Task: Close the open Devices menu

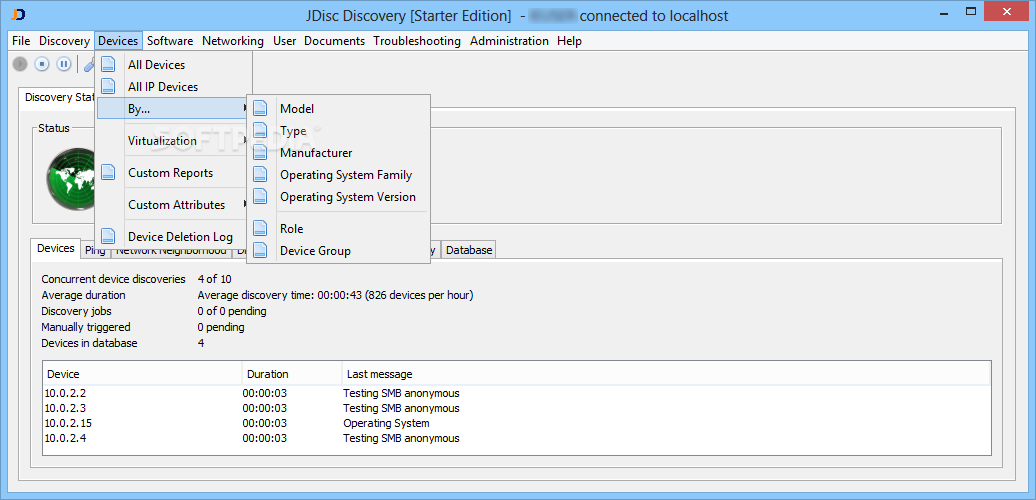Action: tap(118, 41)
